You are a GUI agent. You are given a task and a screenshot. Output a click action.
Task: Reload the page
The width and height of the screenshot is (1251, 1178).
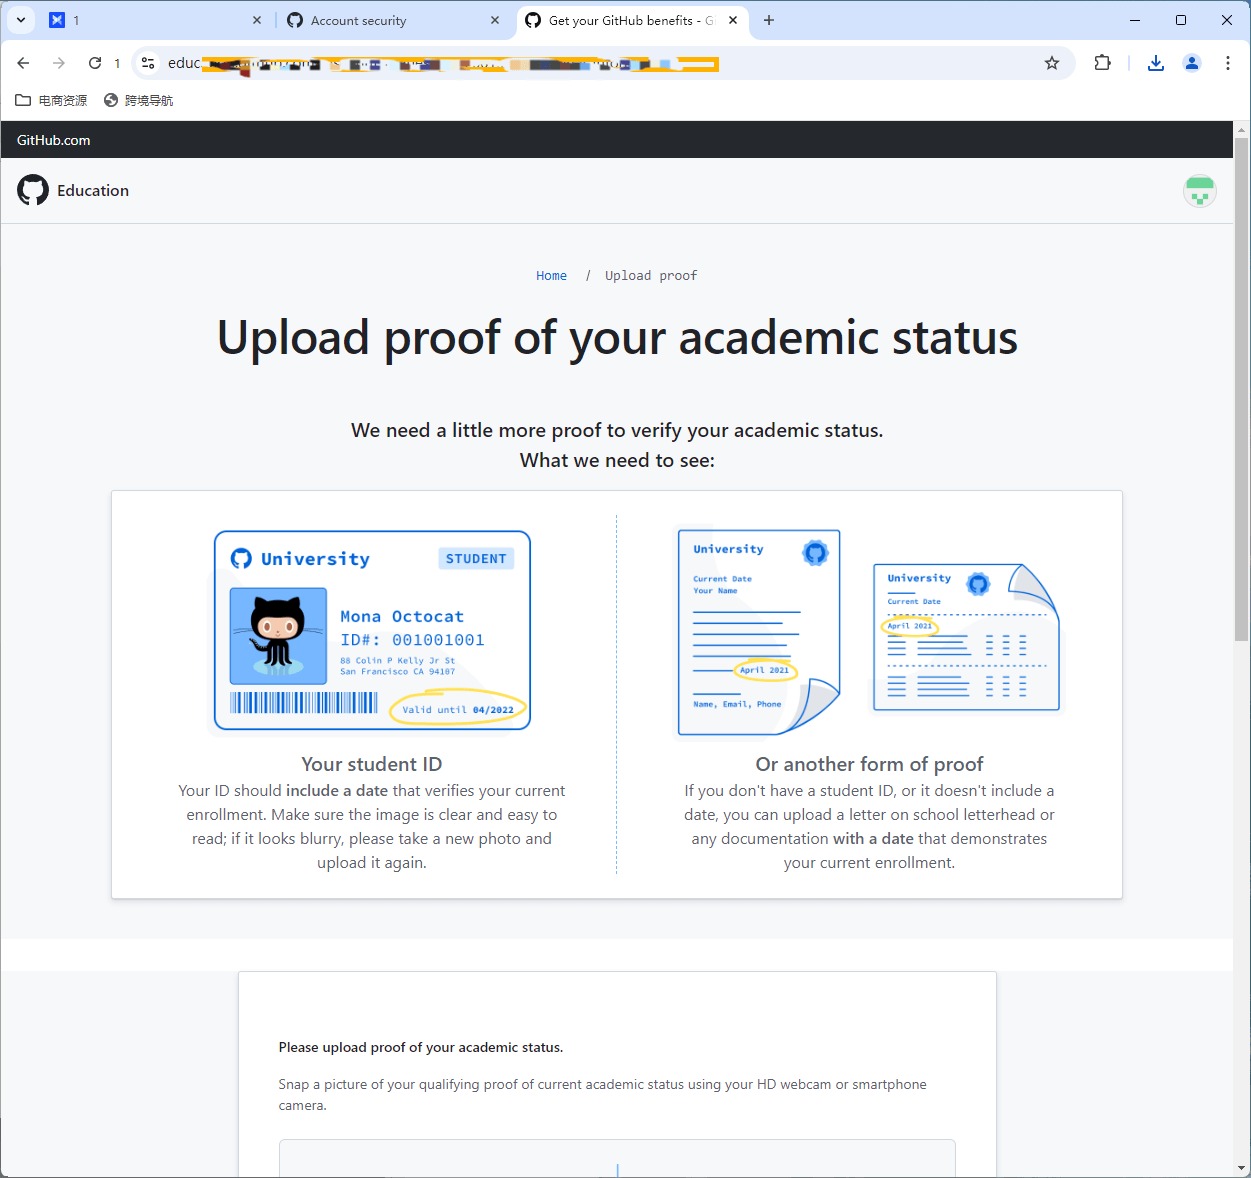point(95,63)
